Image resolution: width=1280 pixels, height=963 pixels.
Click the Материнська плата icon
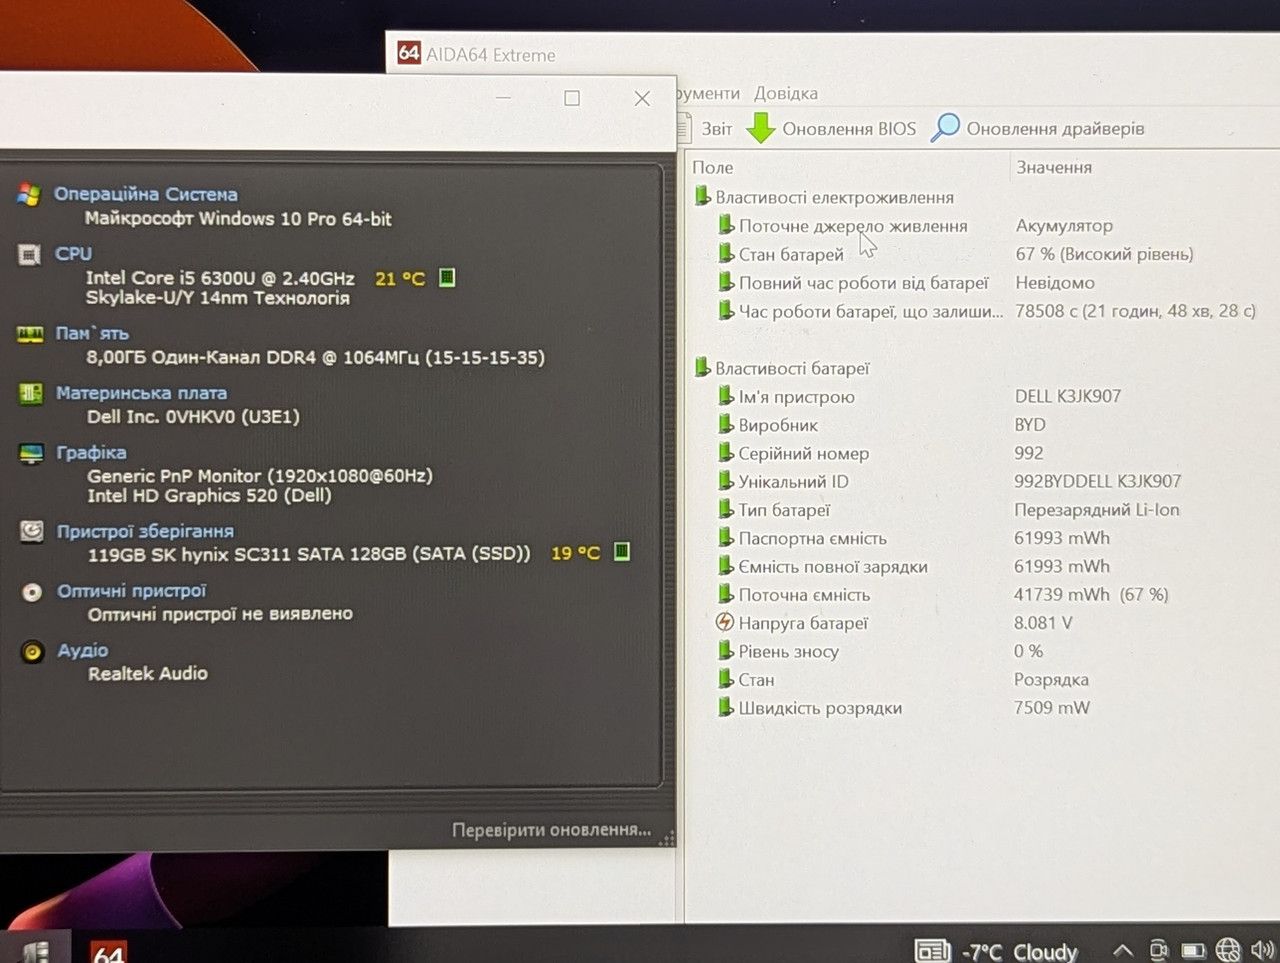(31, 394)
